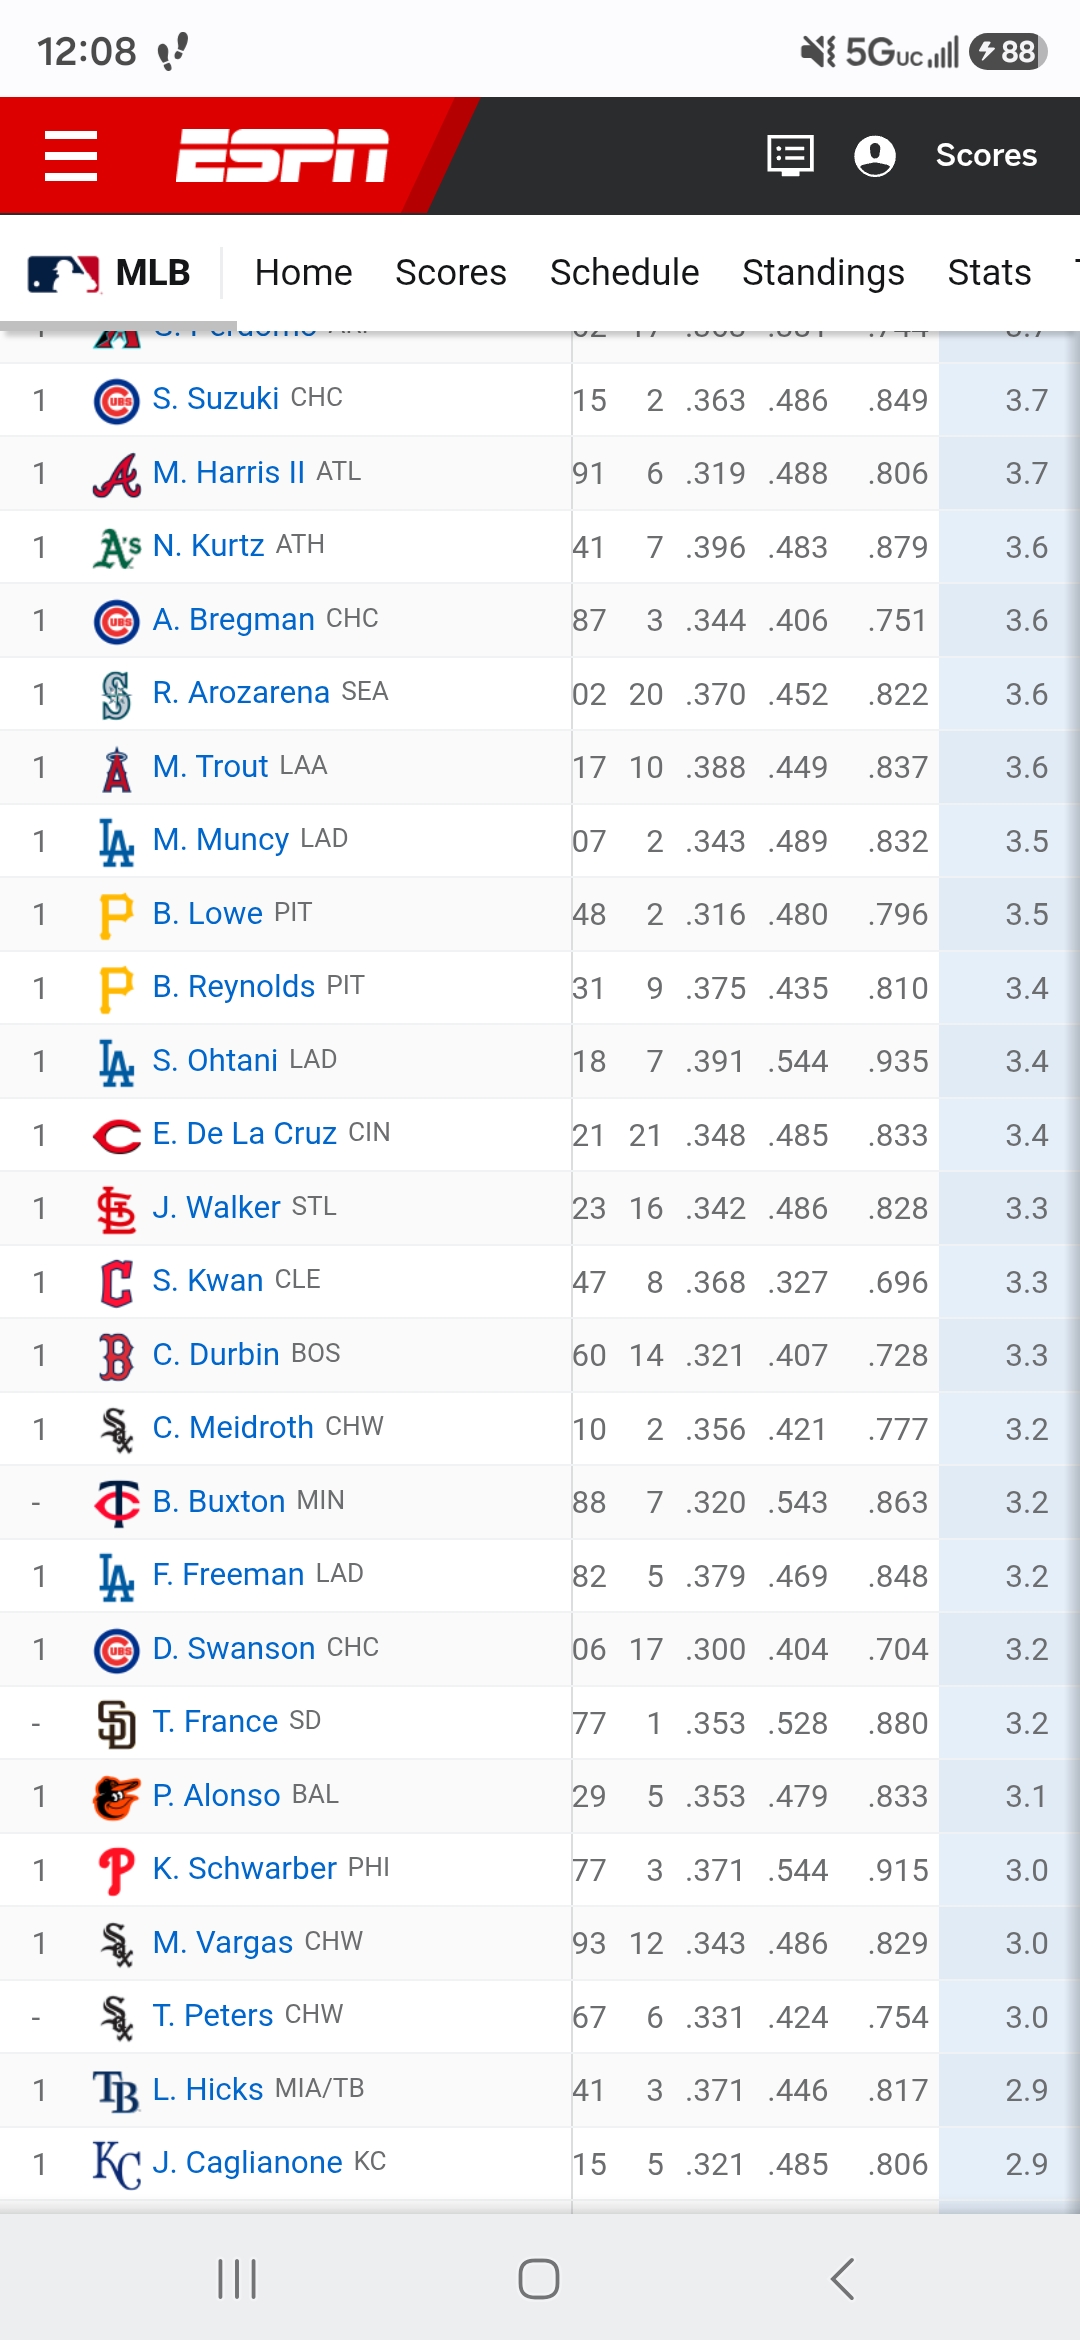
Task: Open E. De La Cruz player page
Action: (244, 1134)
